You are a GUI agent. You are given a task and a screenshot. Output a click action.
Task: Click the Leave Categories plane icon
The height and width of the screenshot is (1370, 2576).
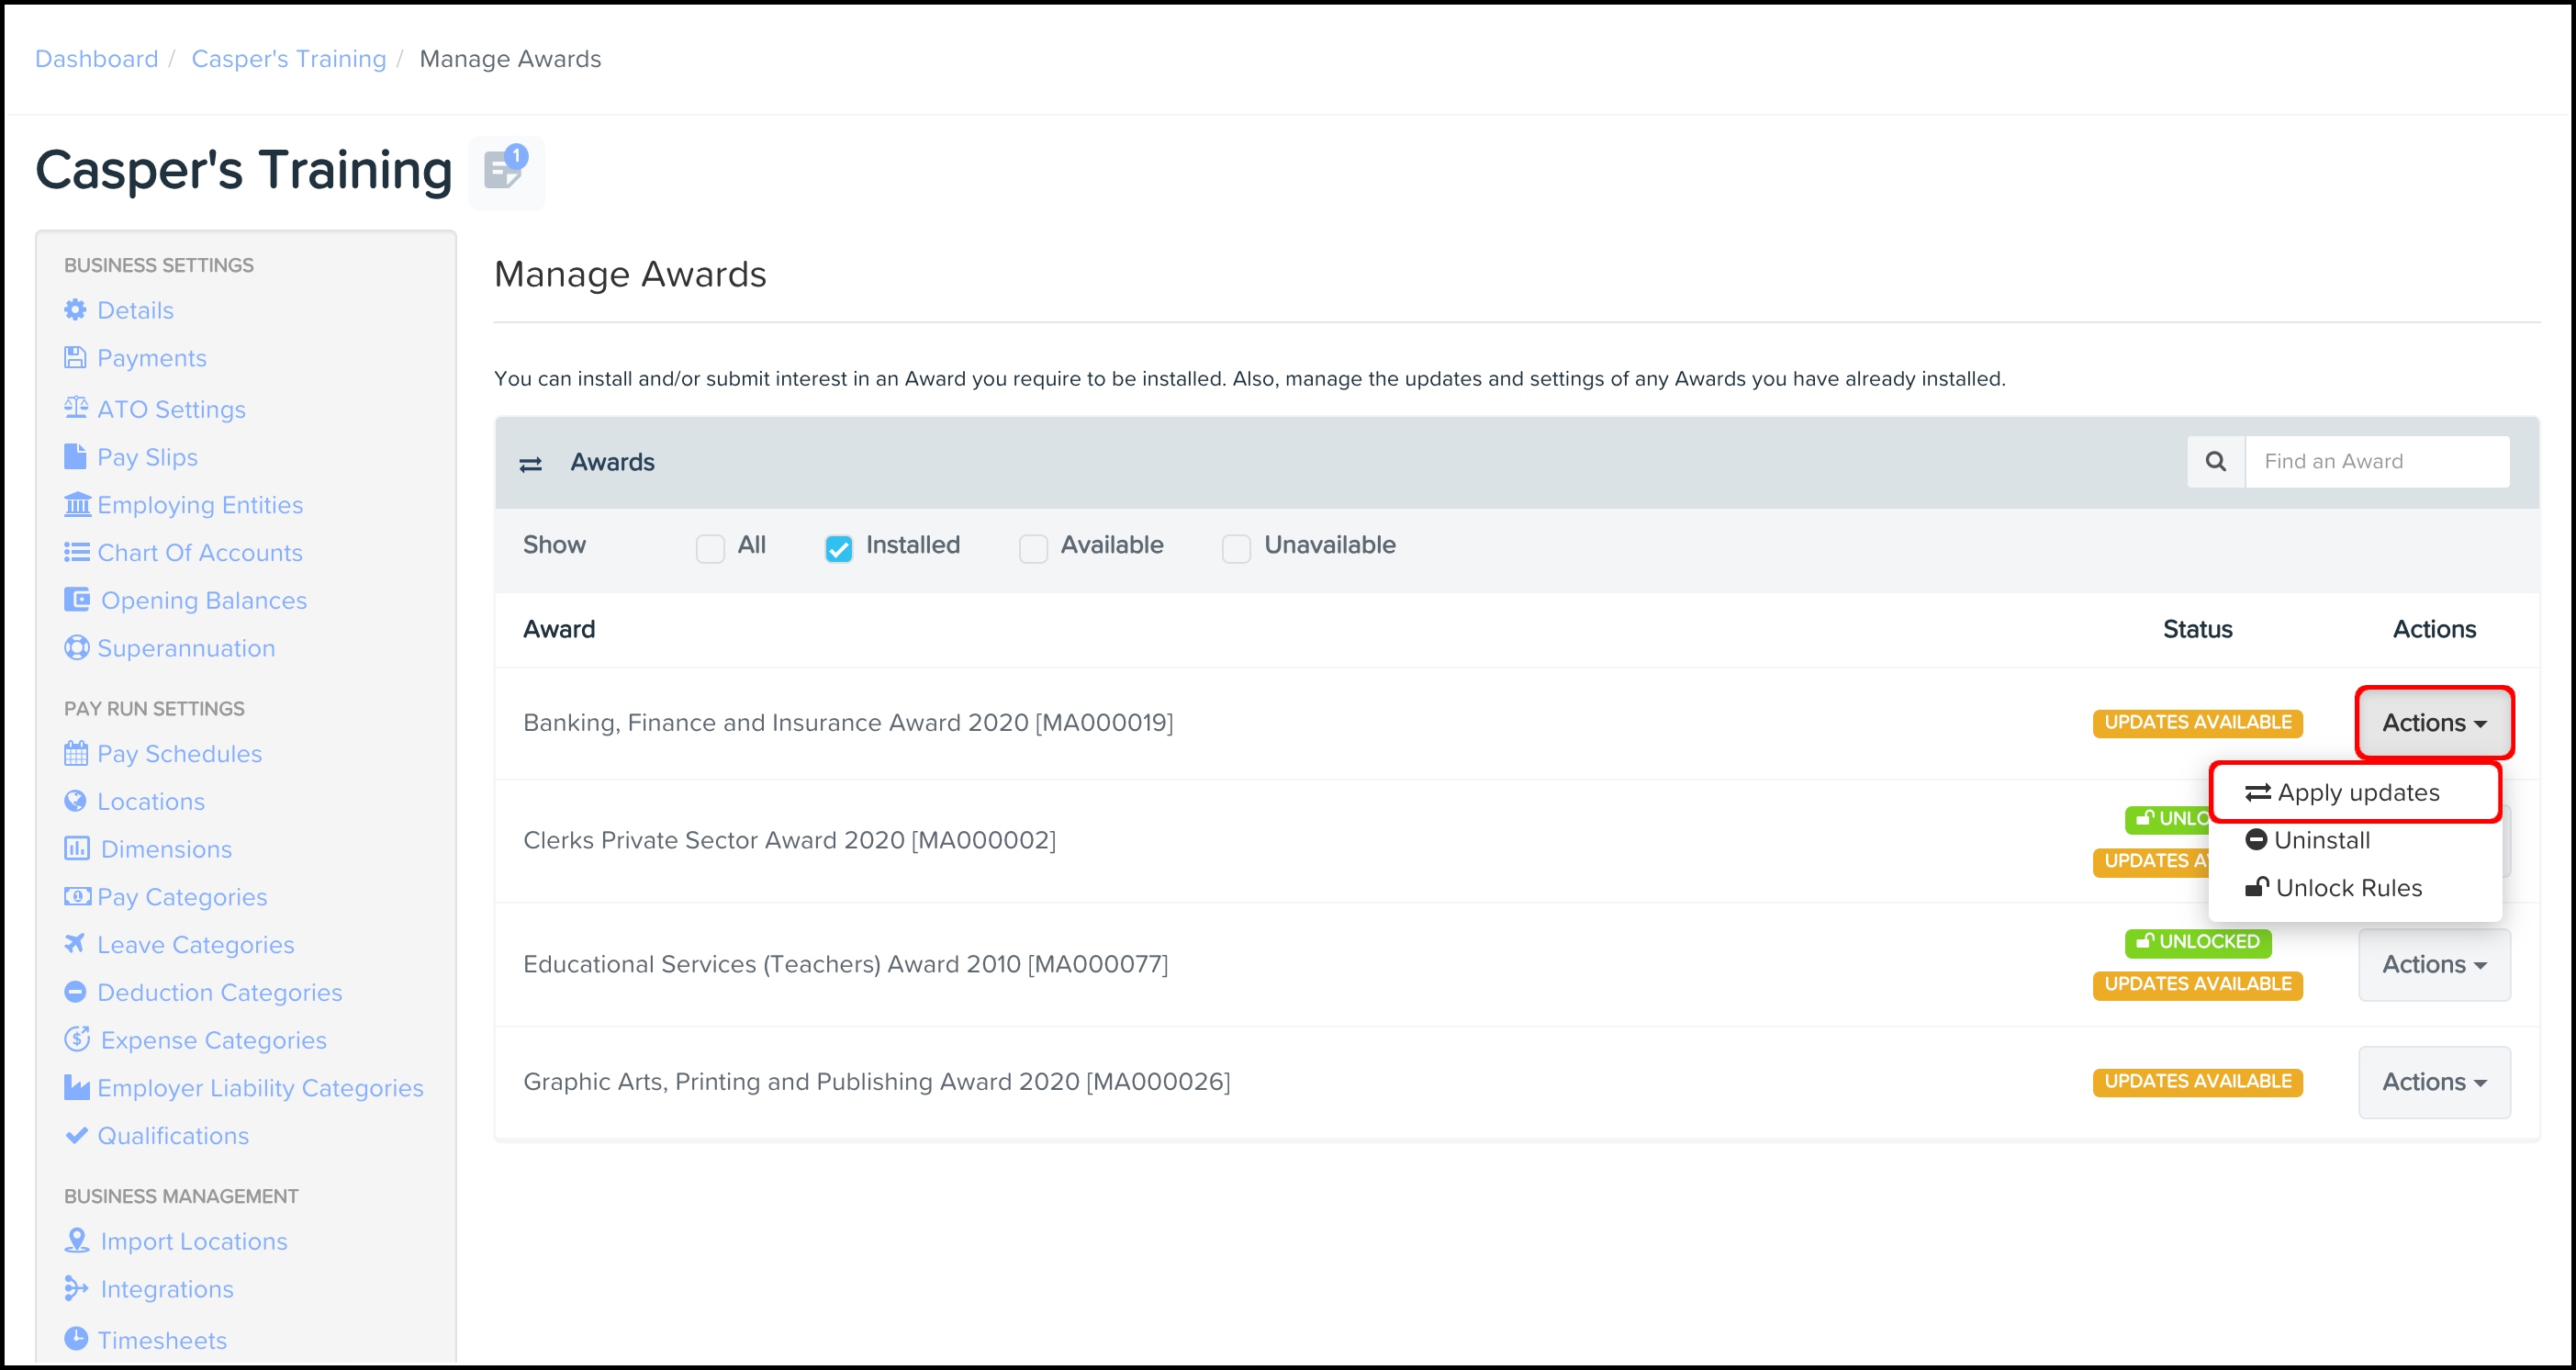point(75,944)
